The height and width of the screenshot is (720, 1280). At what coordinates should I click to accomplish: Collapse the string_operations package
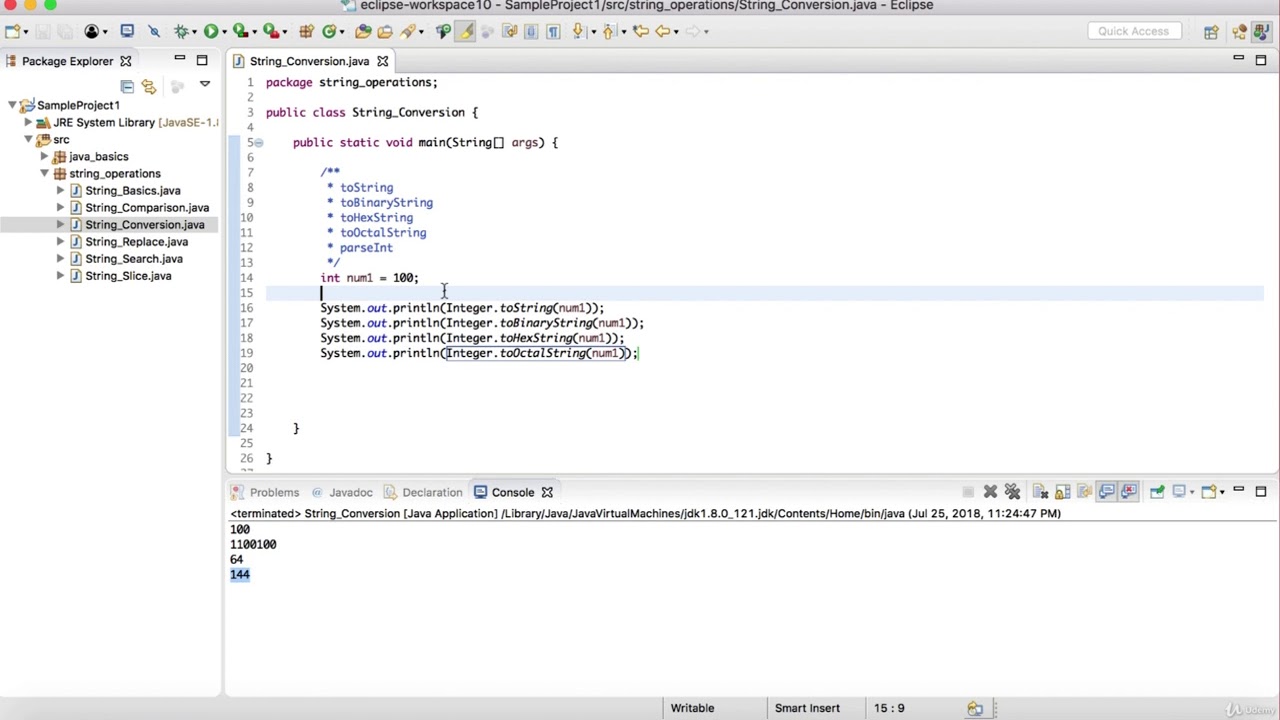(x=44, y=173)
